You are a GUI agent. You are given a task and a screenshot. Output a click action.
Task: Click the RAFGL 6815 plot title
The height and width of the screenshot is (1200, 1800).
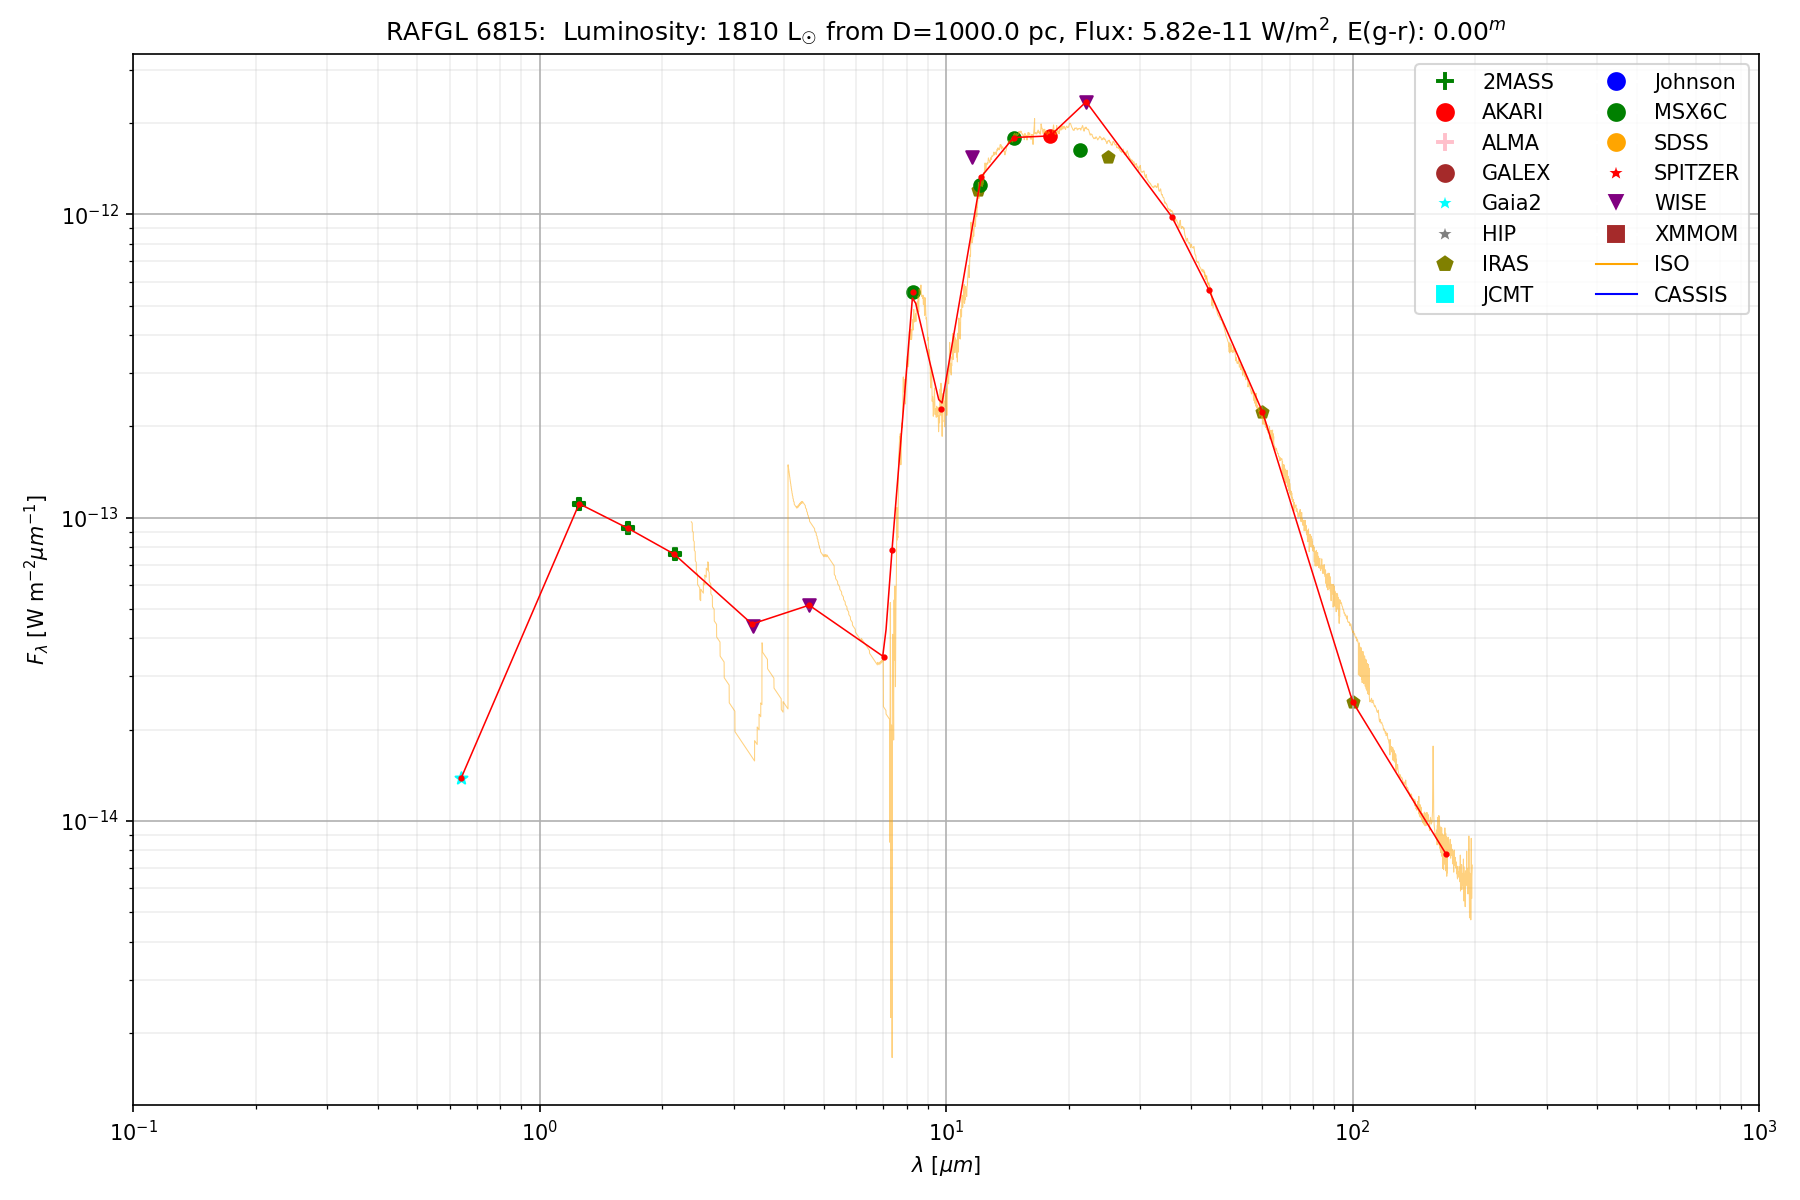pos(945,31)
